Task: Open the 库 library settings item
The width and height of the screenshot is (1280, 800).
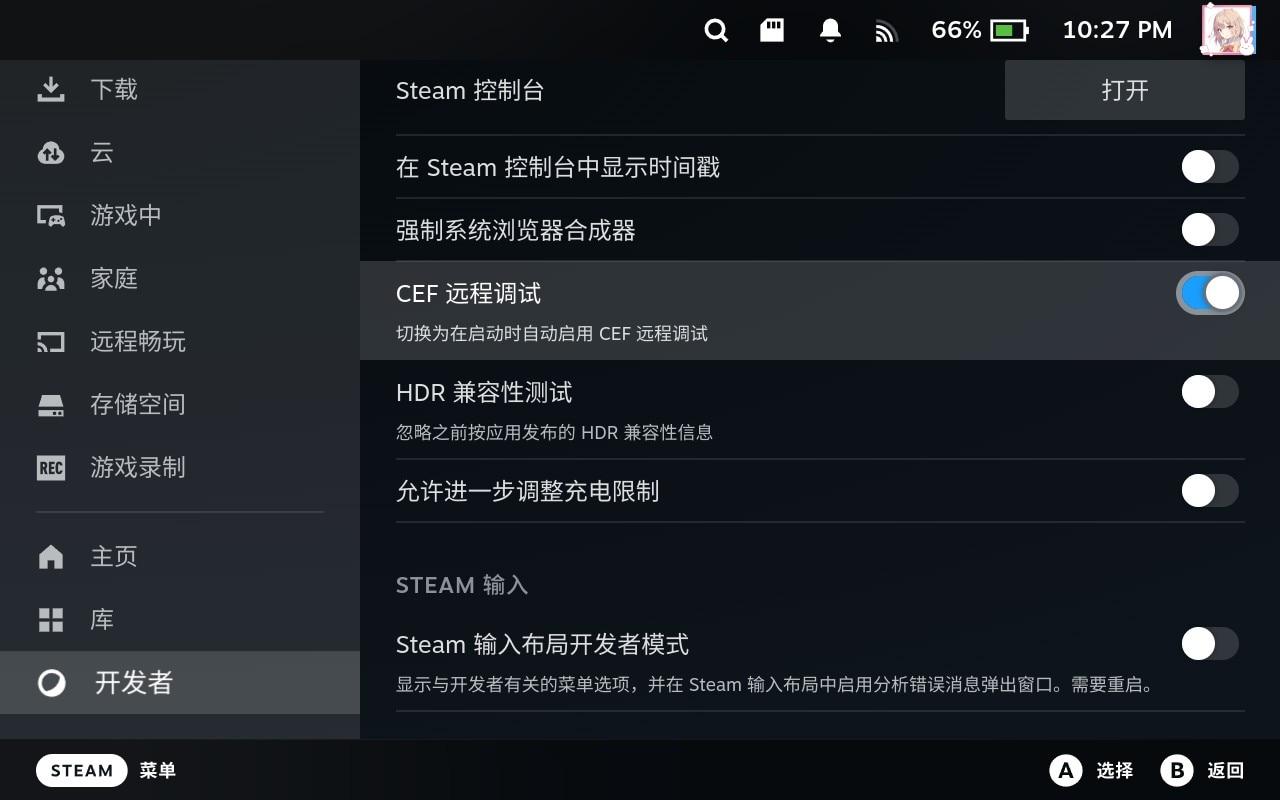Action: pos(102,620)
